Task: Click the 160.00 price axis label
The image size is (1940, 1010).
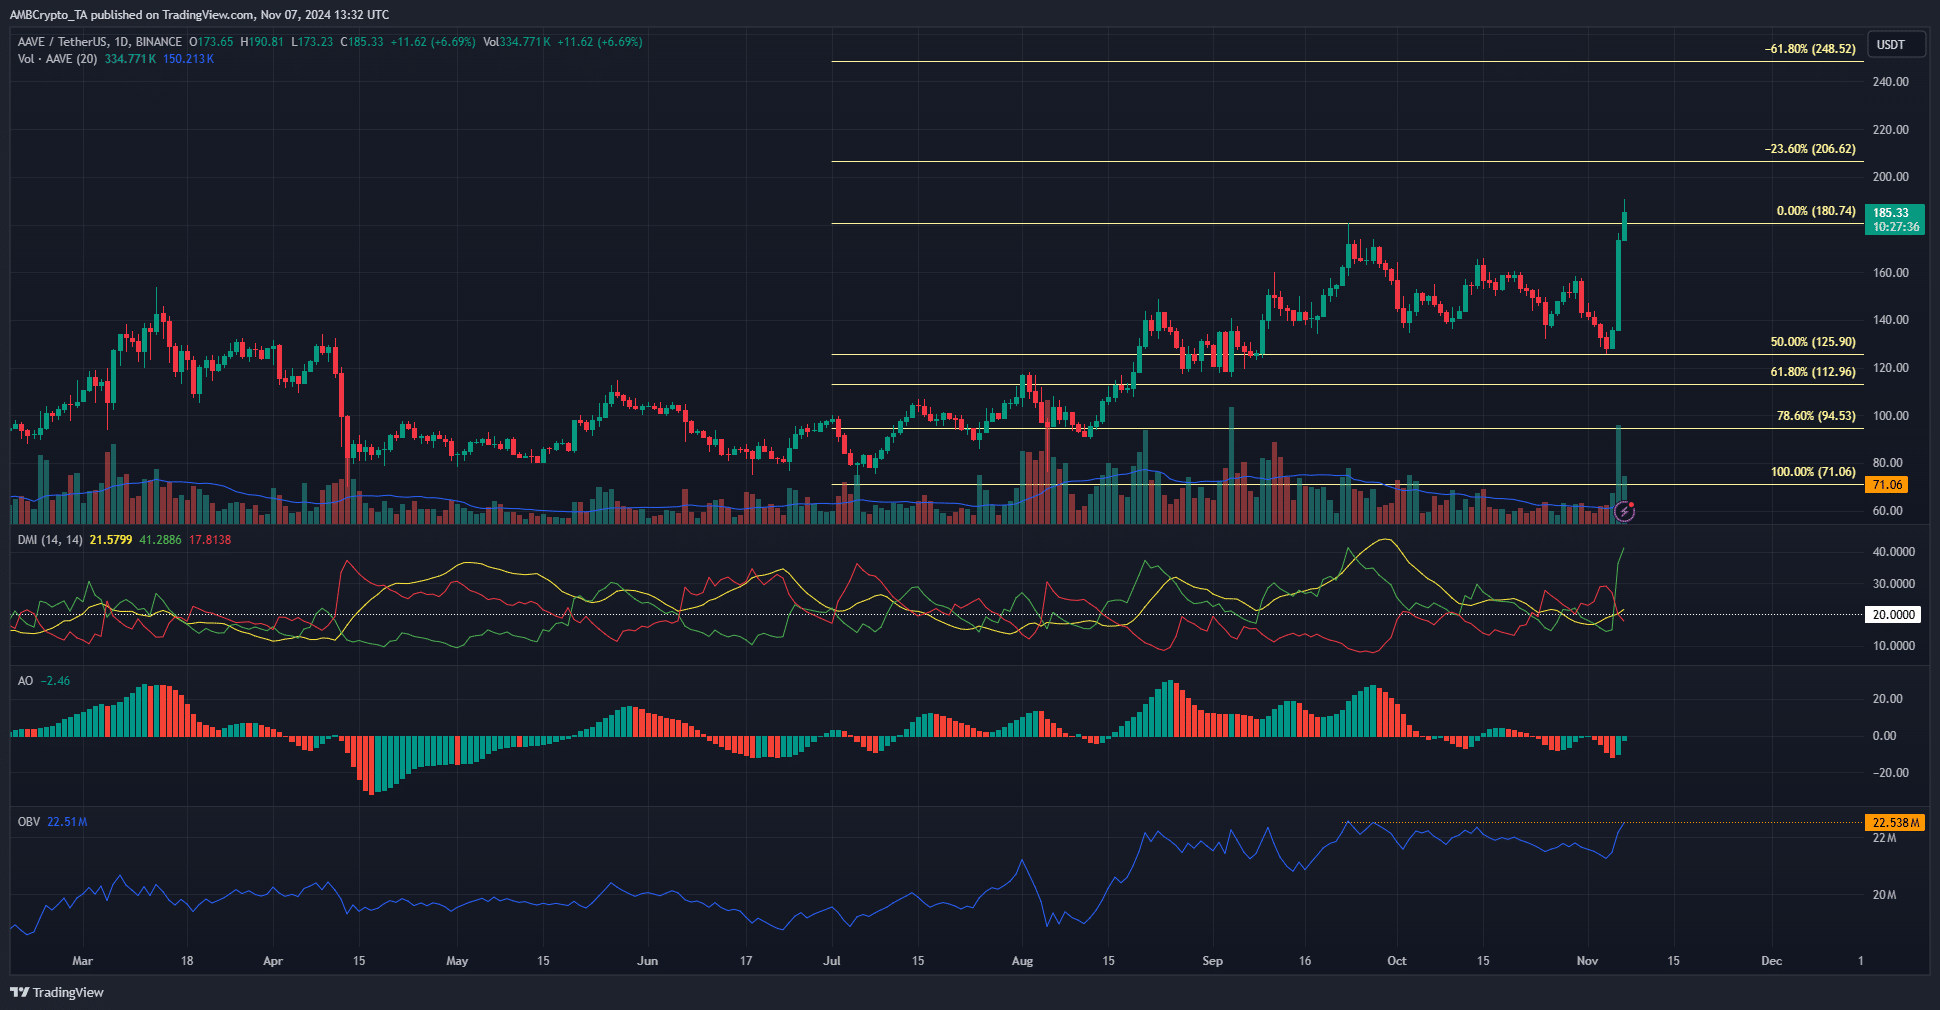Action: tap(1890, 273)
